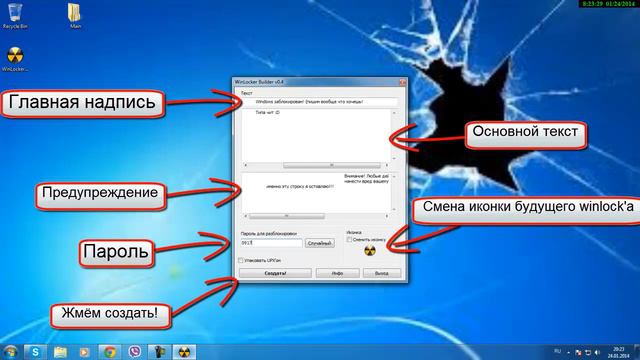Switch to the WinLocker Builder taskbar button
640x360 pixels.
(184, 352)
